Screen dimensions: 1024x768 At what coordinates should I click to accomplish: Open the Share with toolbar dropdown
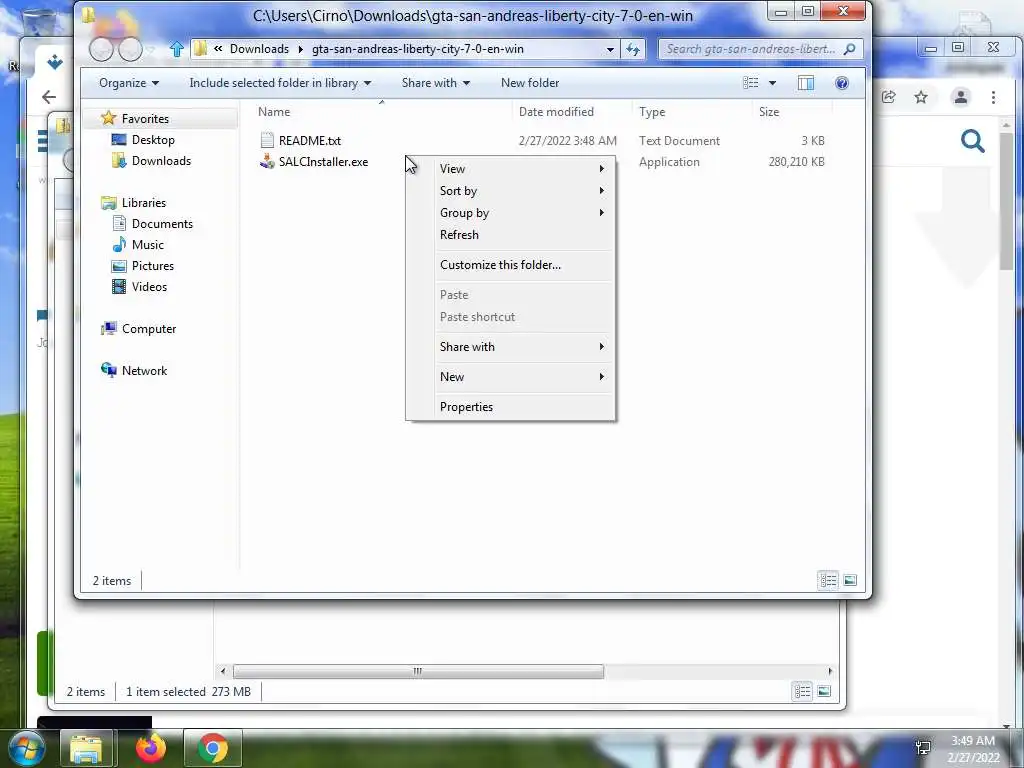(436, 83)
